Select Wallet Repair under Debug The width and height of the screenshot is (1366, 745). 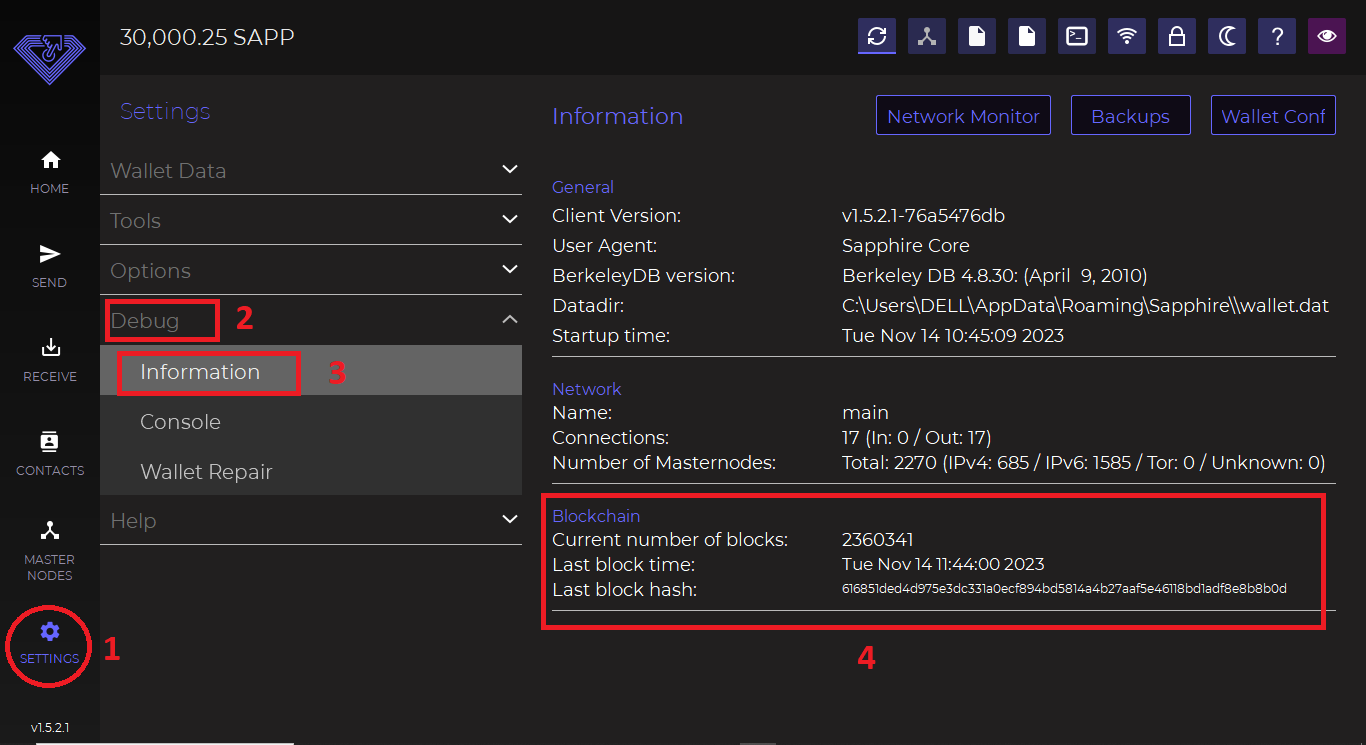206,472
